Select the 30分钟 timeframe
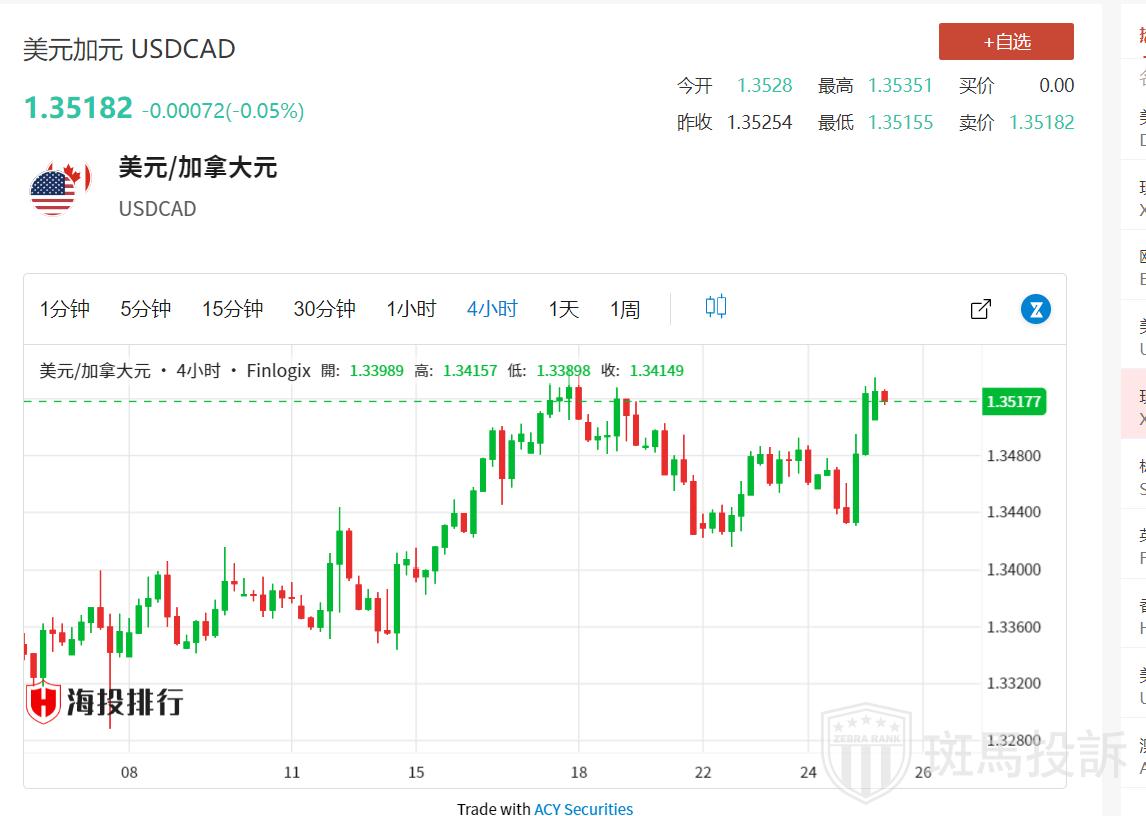 324,309
